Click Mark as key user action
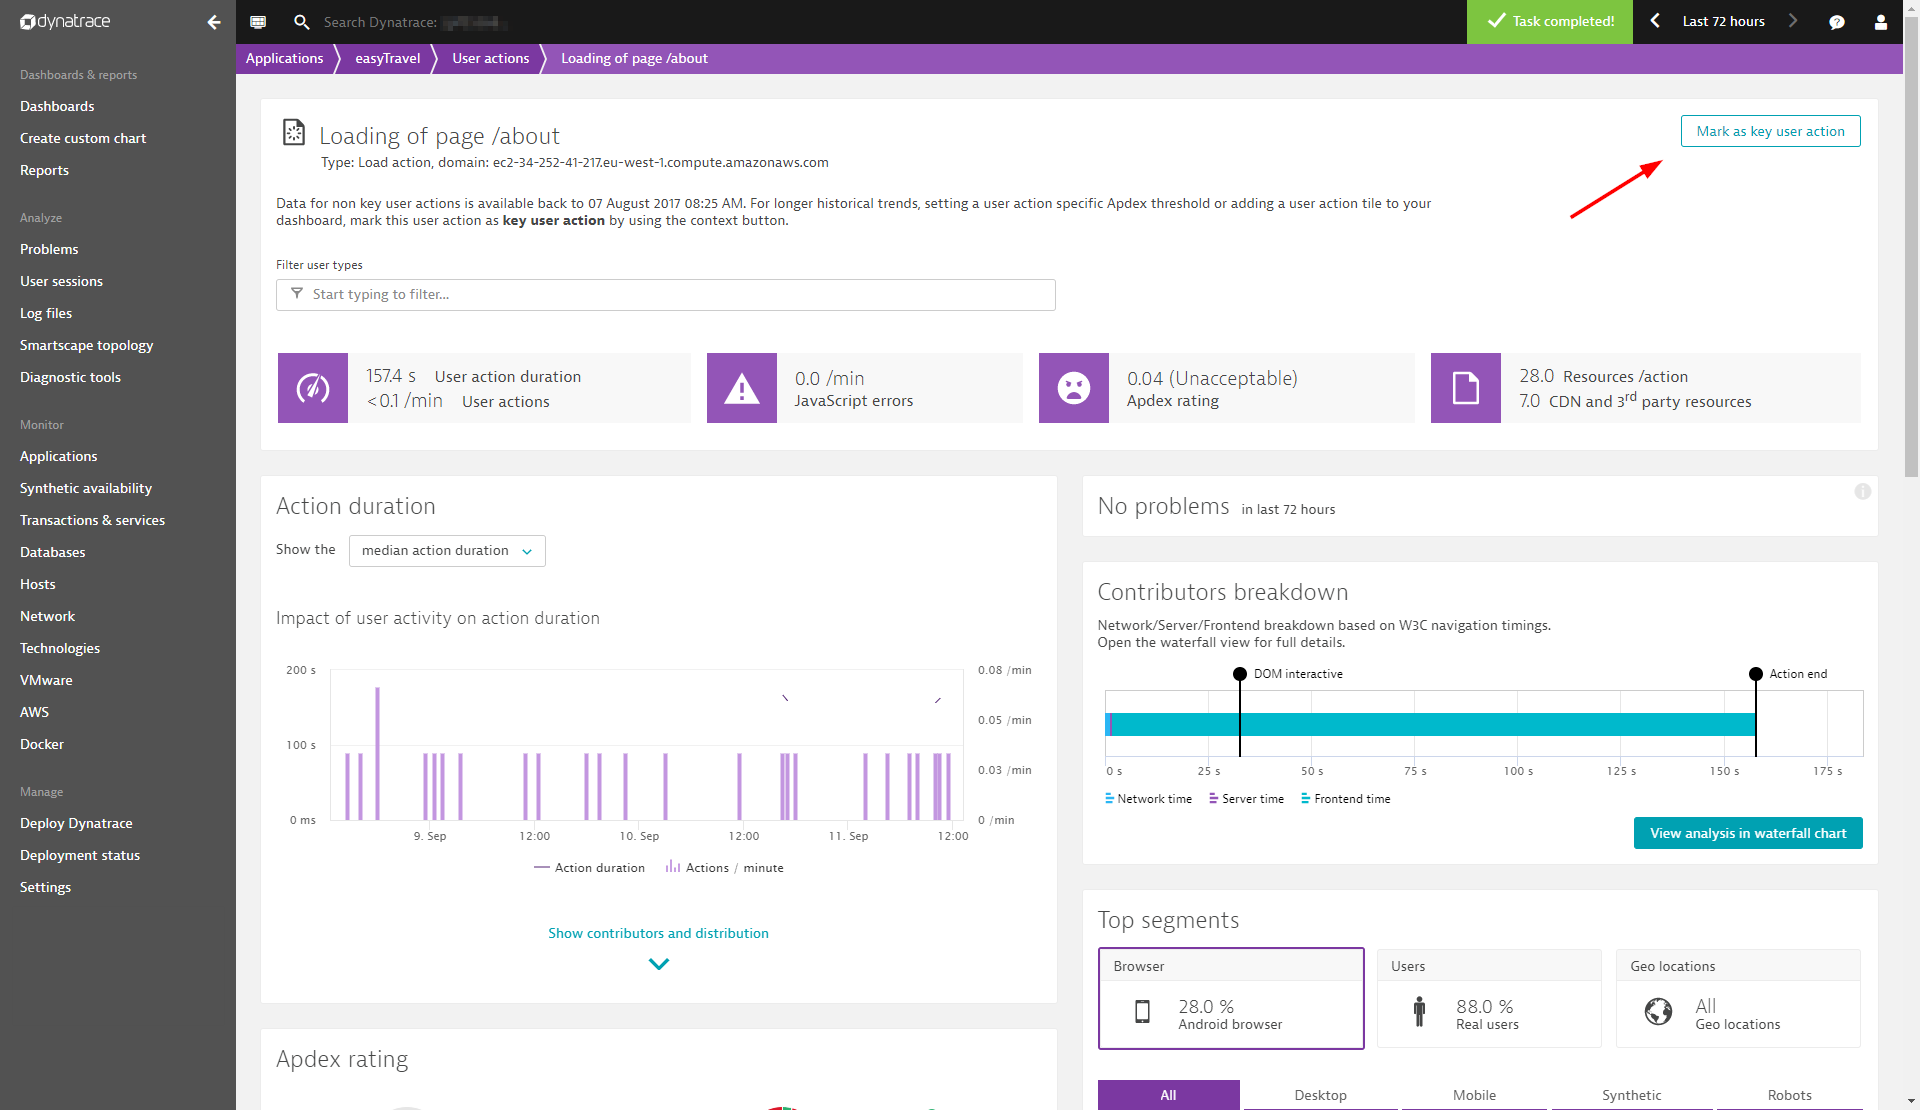 1770,131
